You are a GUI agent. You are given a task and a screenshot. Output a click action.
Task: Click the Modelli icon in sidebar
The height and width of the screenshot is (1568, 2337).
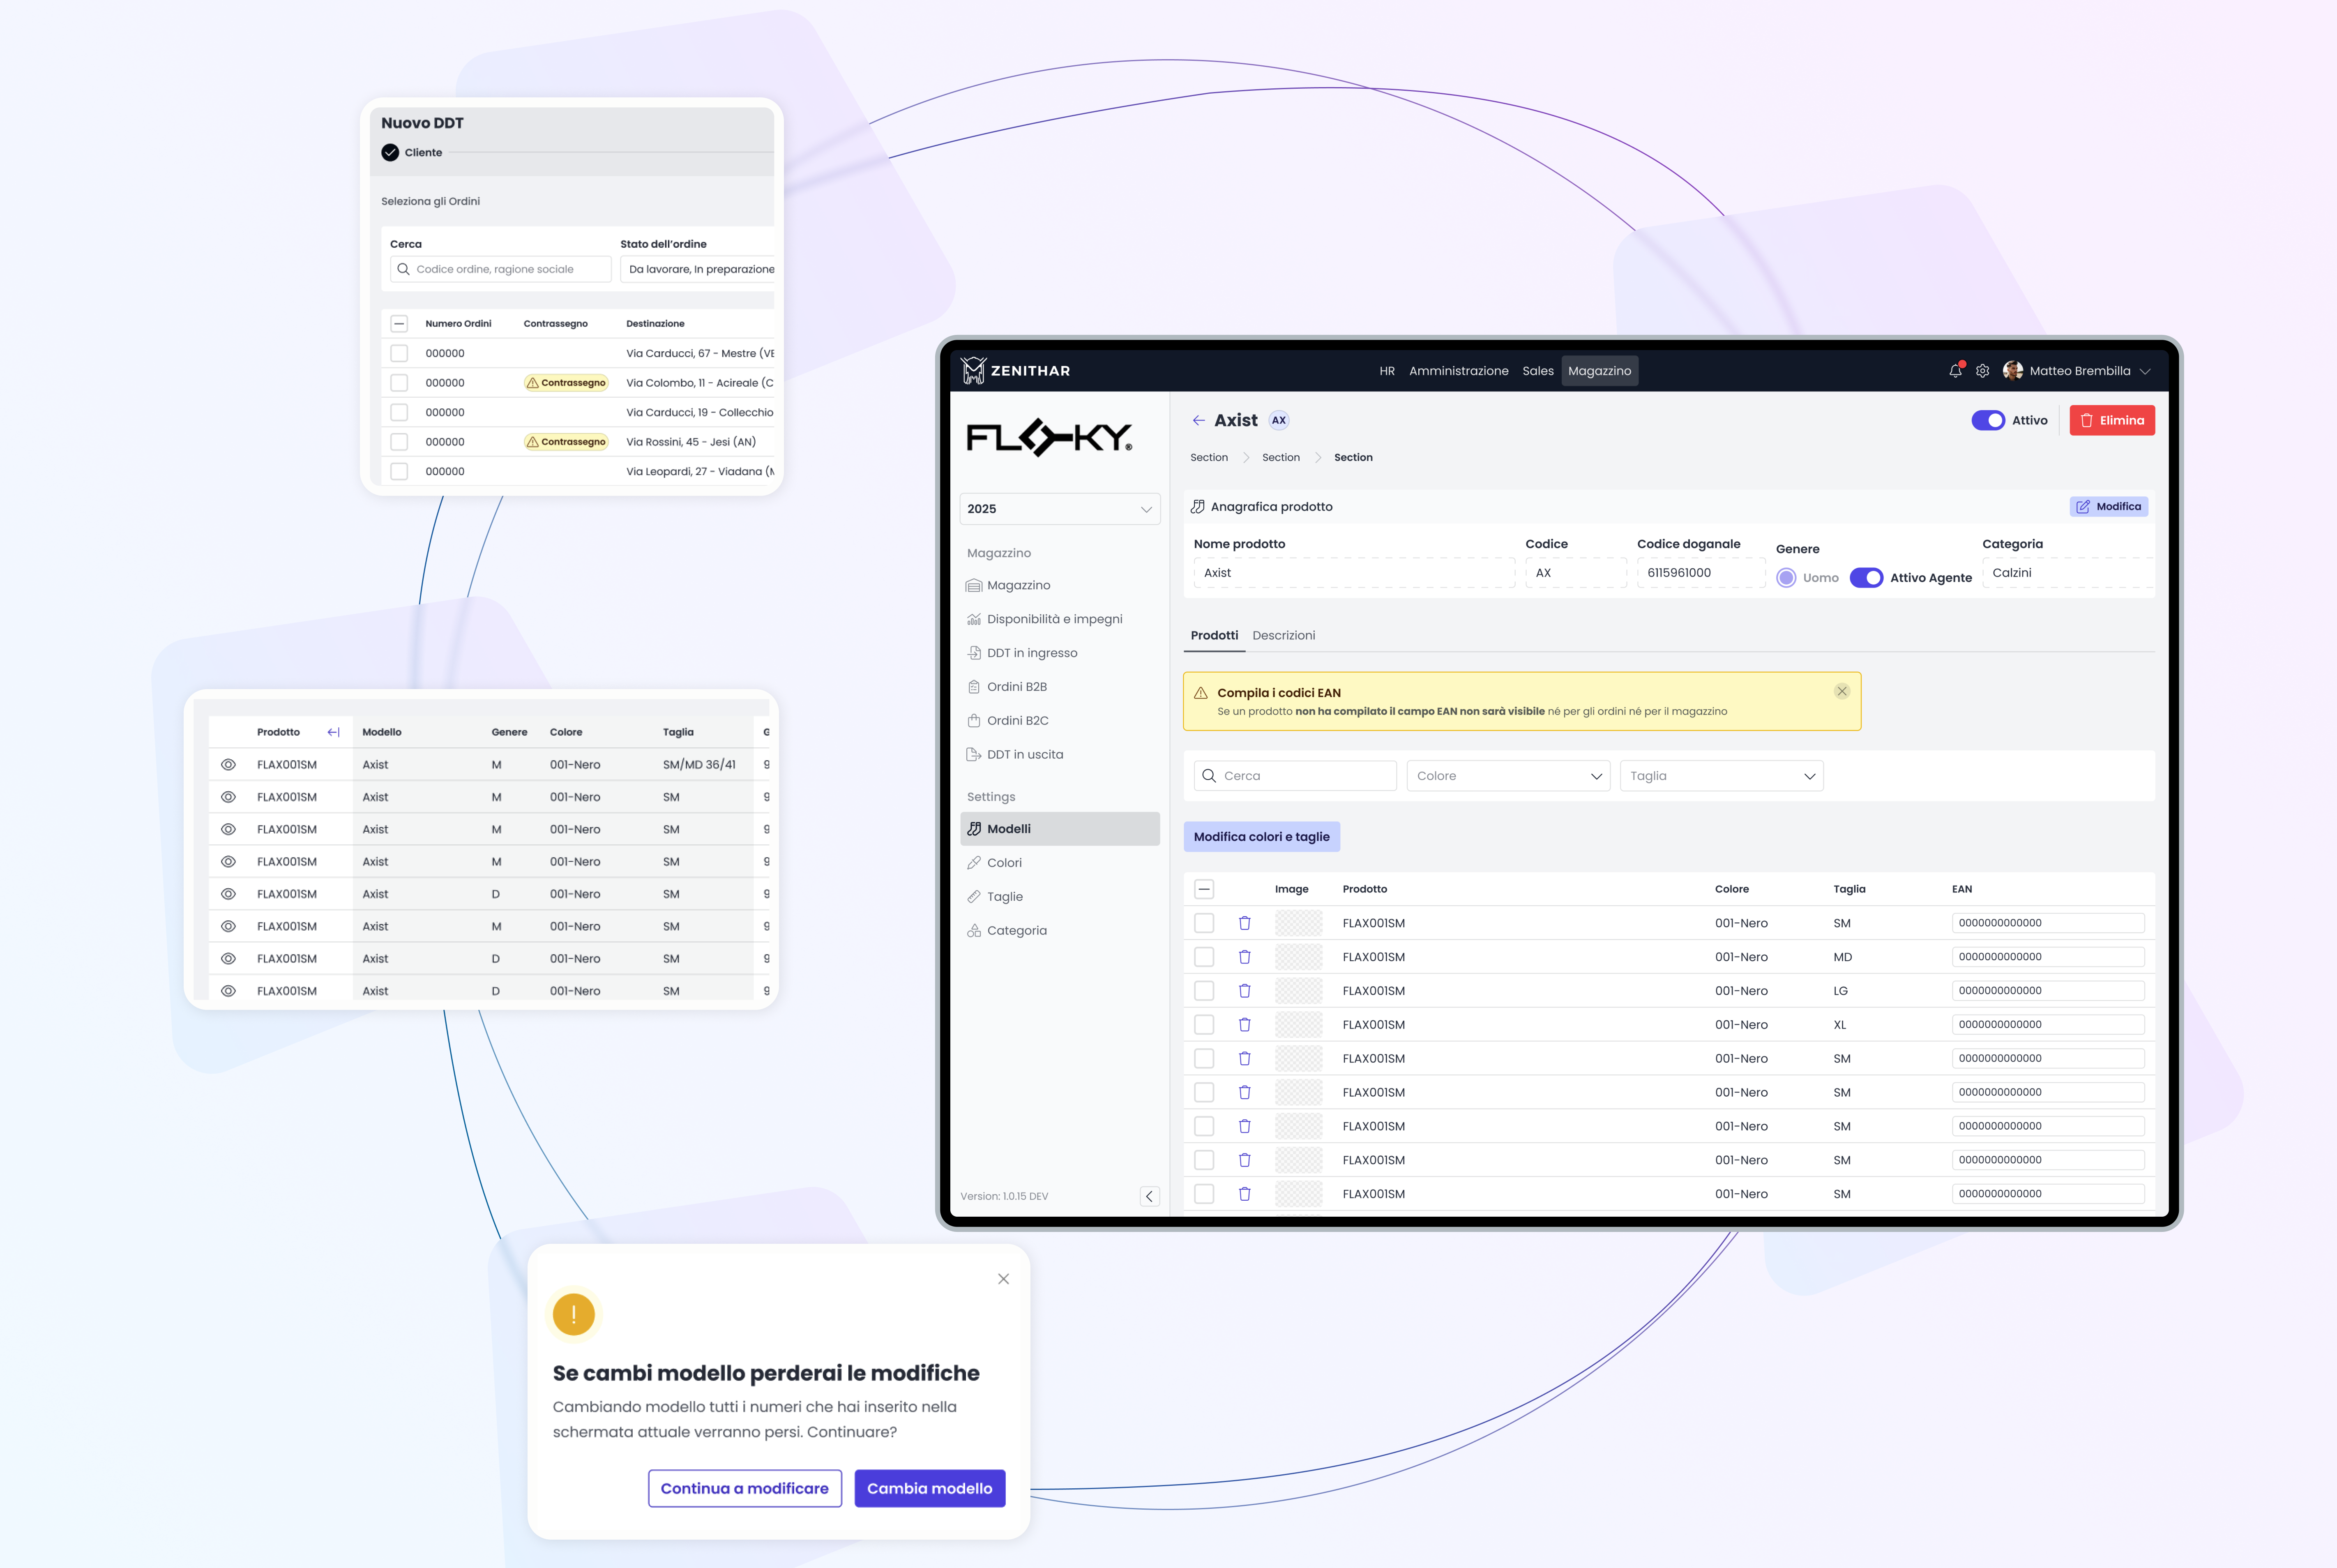[x=974, y=829]
